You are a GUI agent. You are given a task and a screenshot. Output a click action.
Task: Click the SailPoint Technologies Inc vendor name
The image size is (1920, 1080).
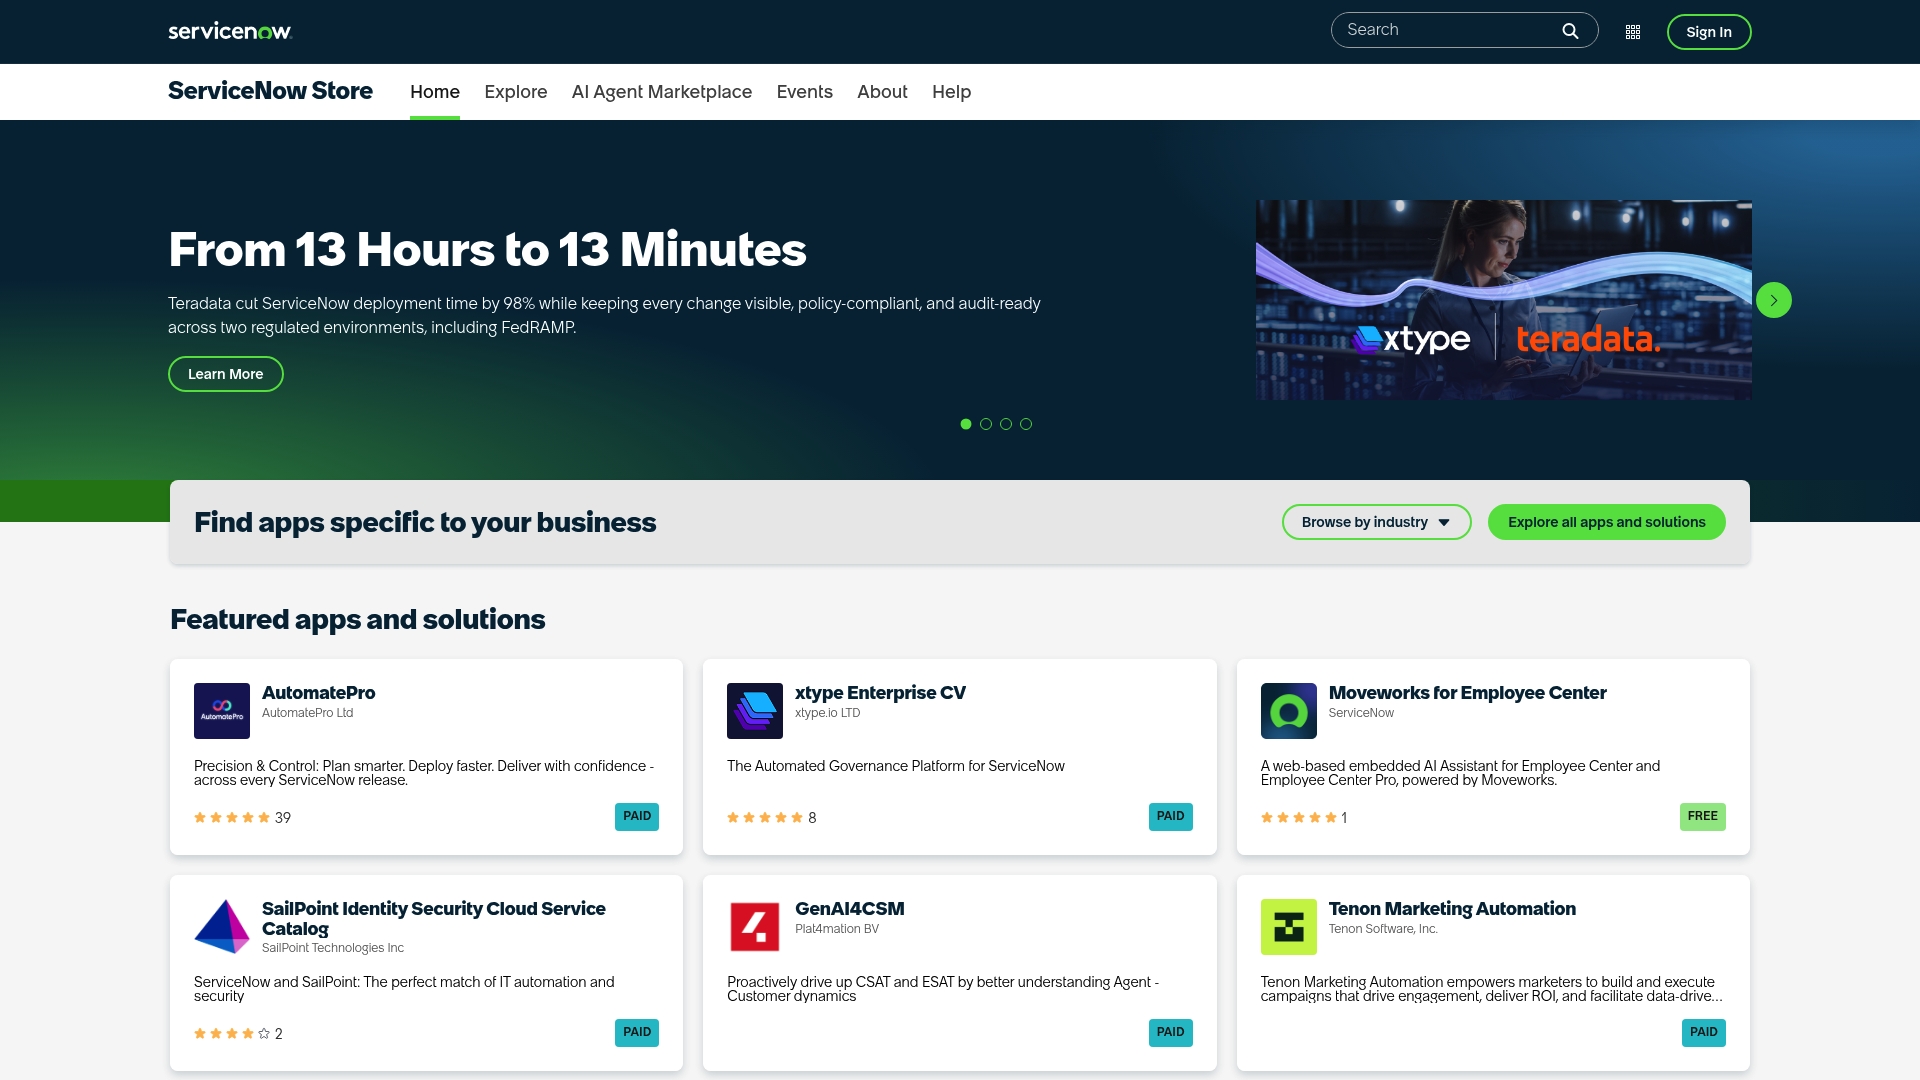pyautogui.click(x=333, y=948)
